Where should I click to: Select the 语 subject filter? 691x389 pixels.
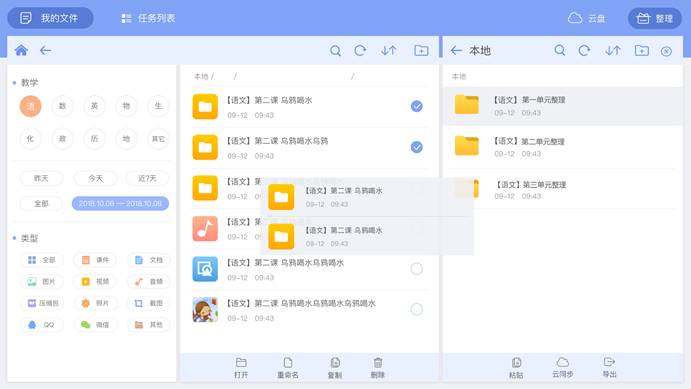(x=30, y=106)
